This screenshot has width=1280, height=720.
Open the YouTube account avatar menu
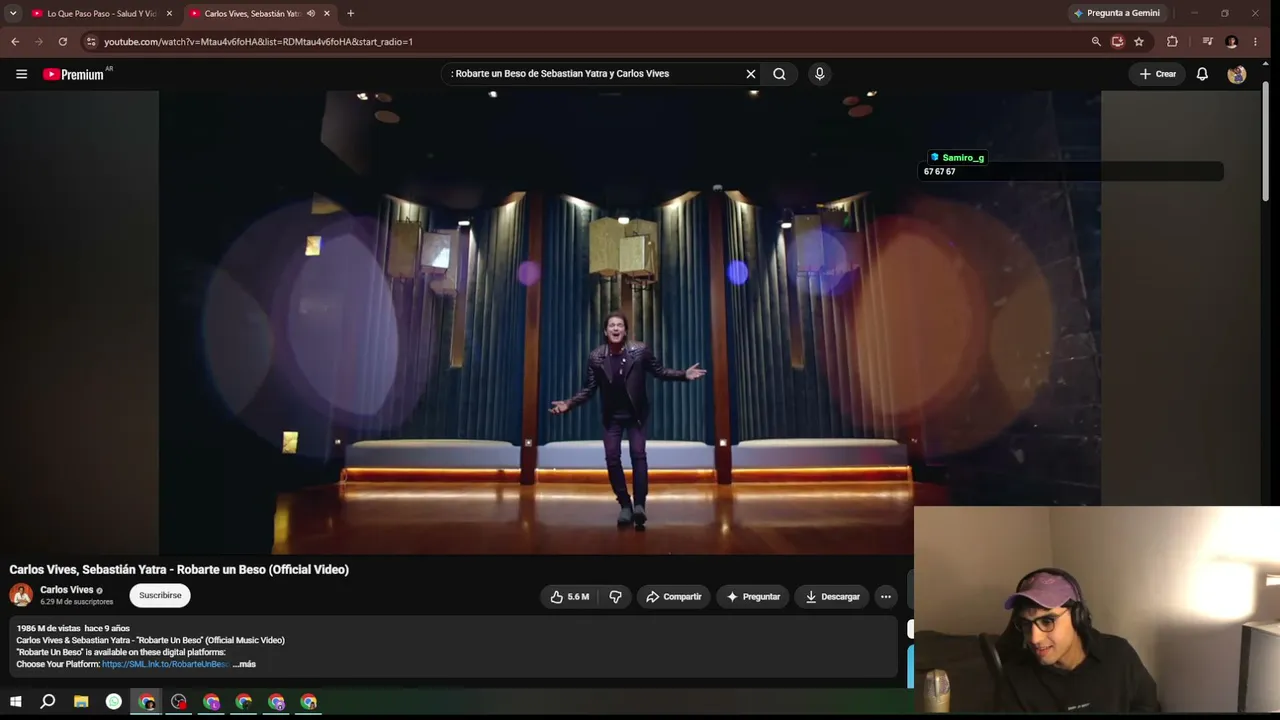1237,74
